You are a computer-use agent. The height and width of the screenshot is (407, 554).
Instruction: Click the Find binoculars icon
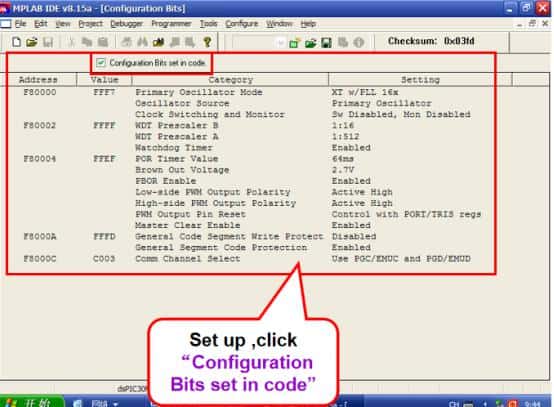pos(142,42)
